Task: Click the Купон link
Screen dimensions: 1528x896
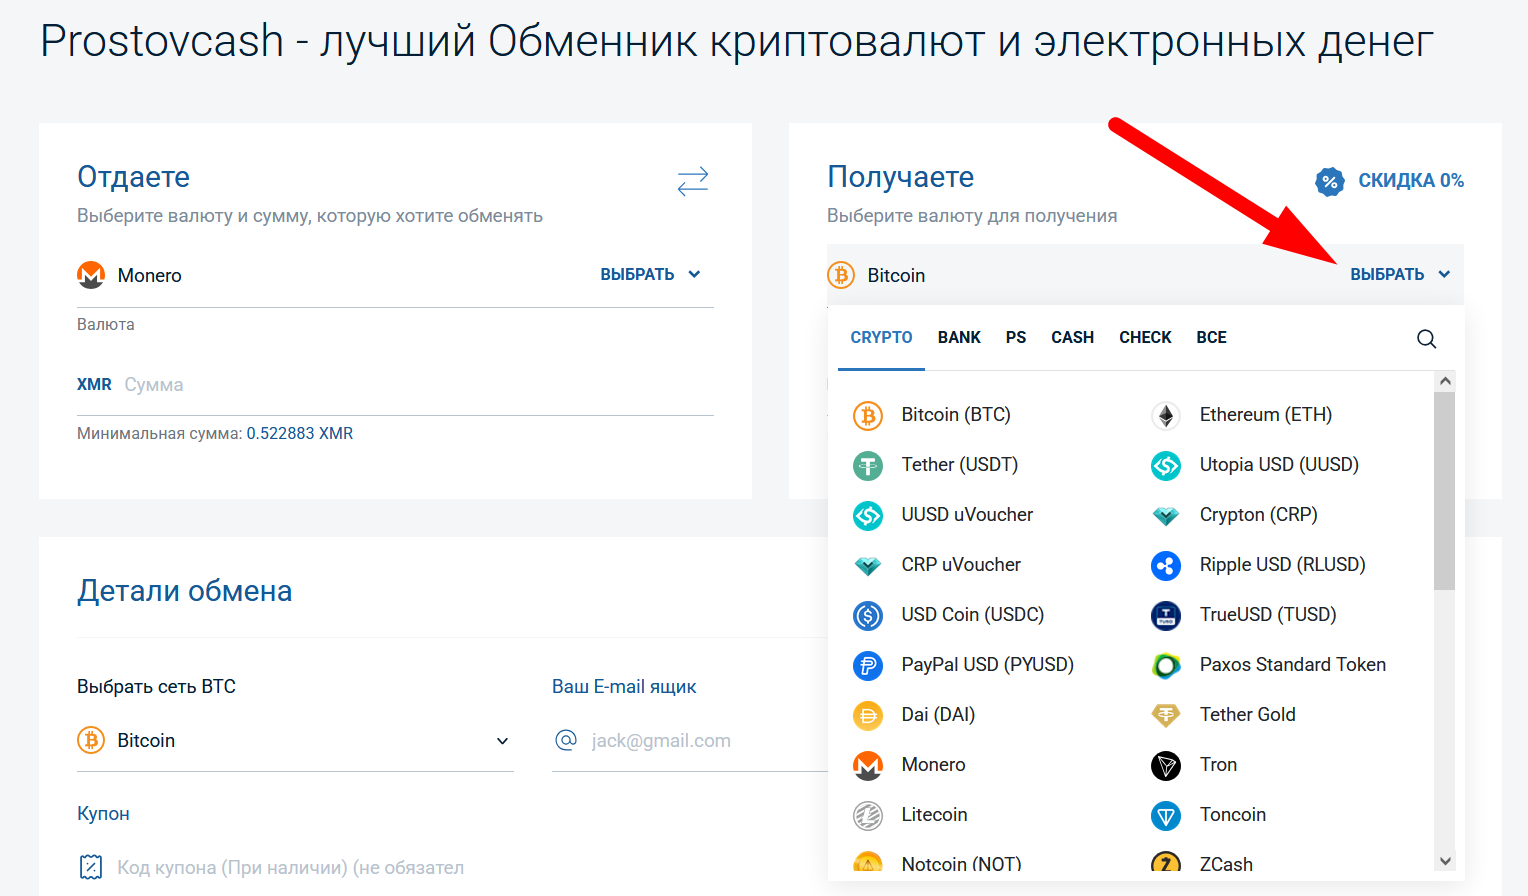Action: pos(103,814)
